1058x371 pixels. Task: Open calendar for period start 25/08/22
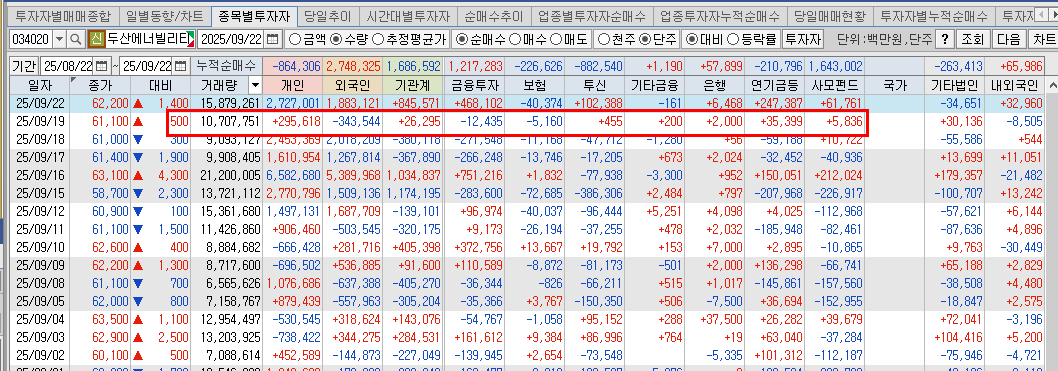point(102,66)
